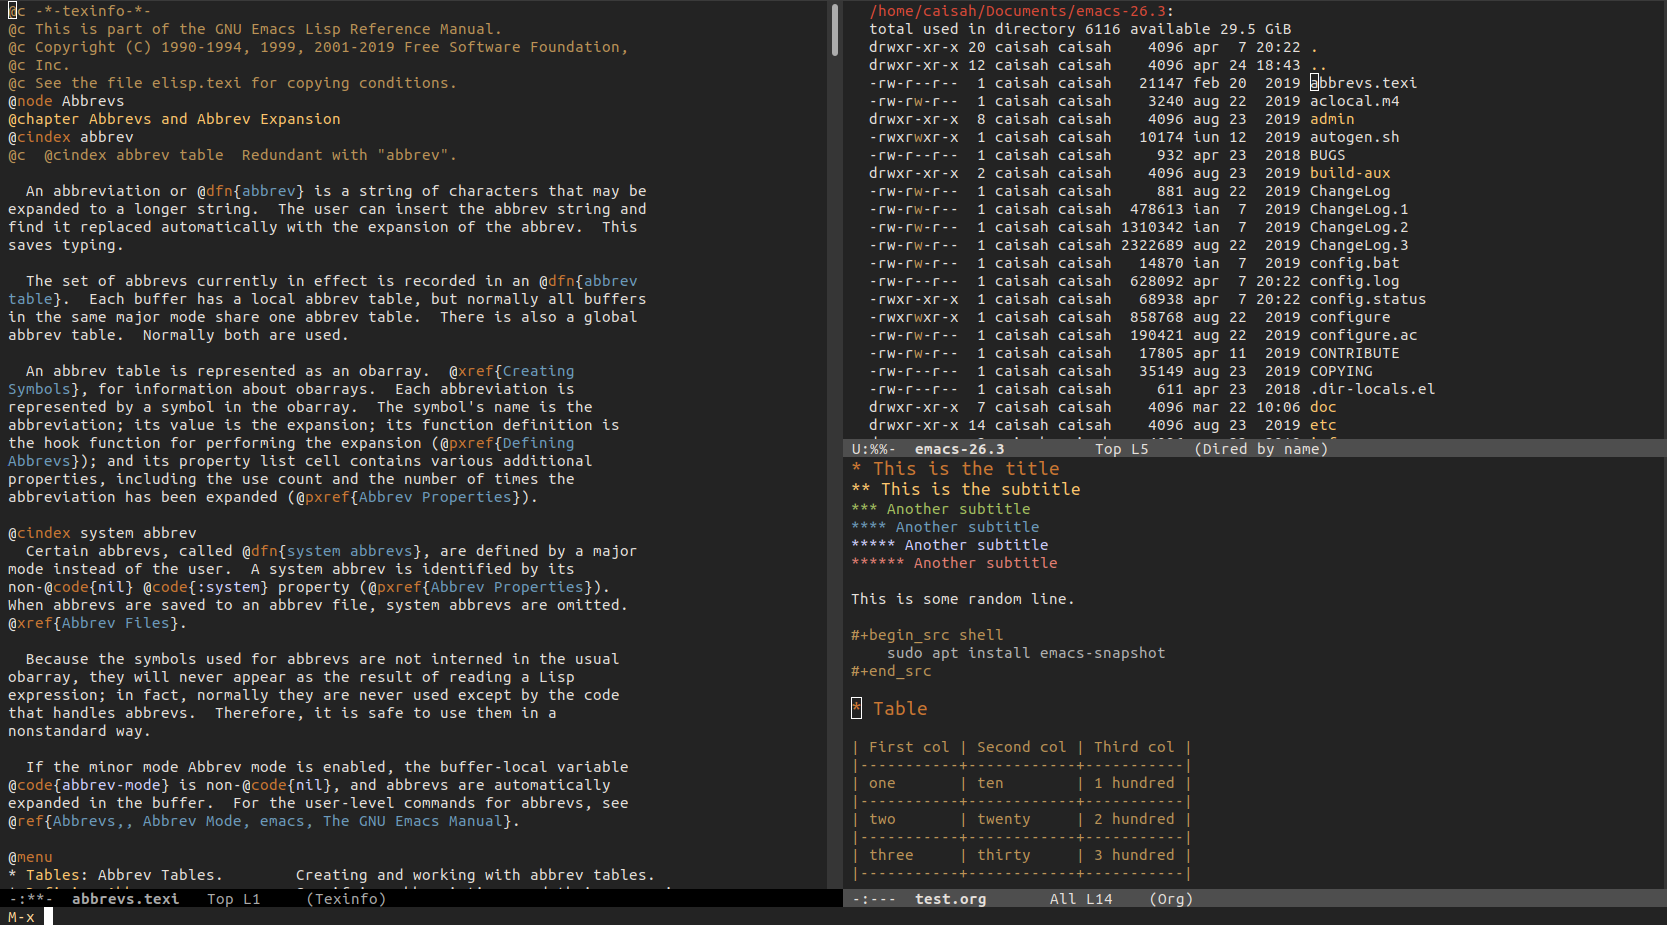Image resolution: width=1667 pixels, height=925 pixels.
Task: Fold the three-star 'Another subtitle' heading
Action: coord(940,509)
